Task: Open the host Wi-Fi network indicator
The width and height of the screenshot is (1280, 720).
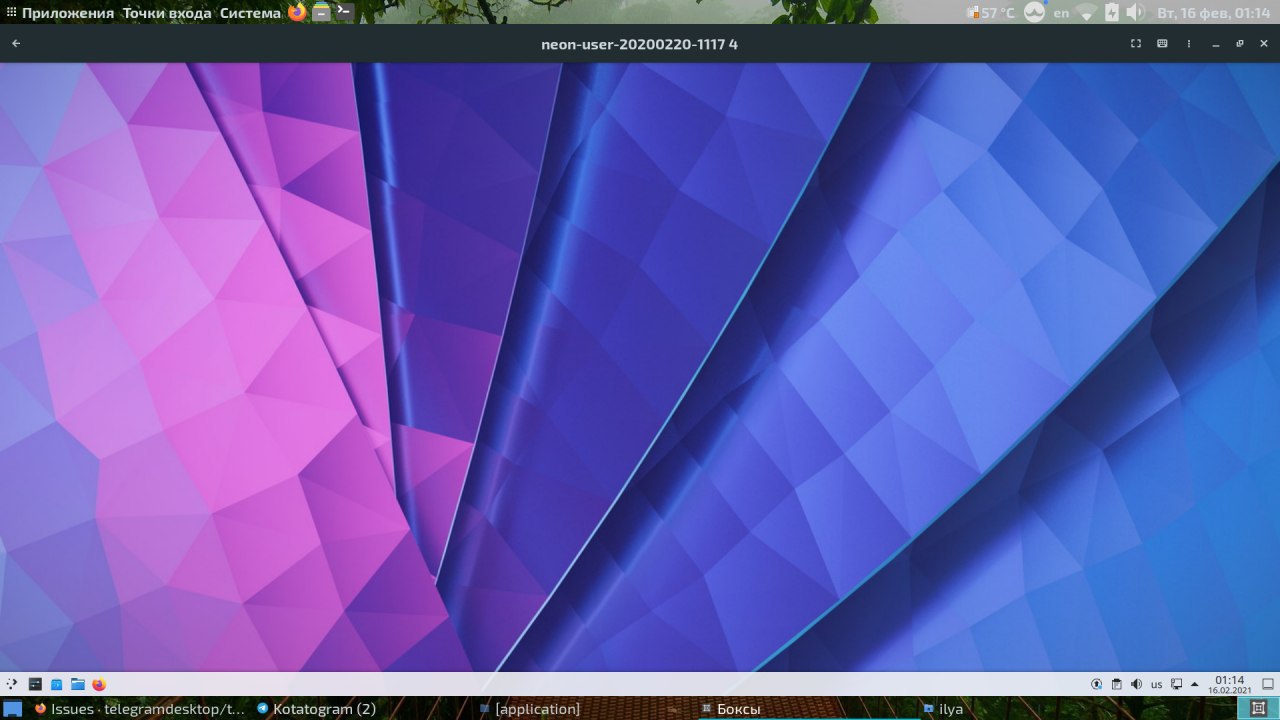Action: (1087, 13)
